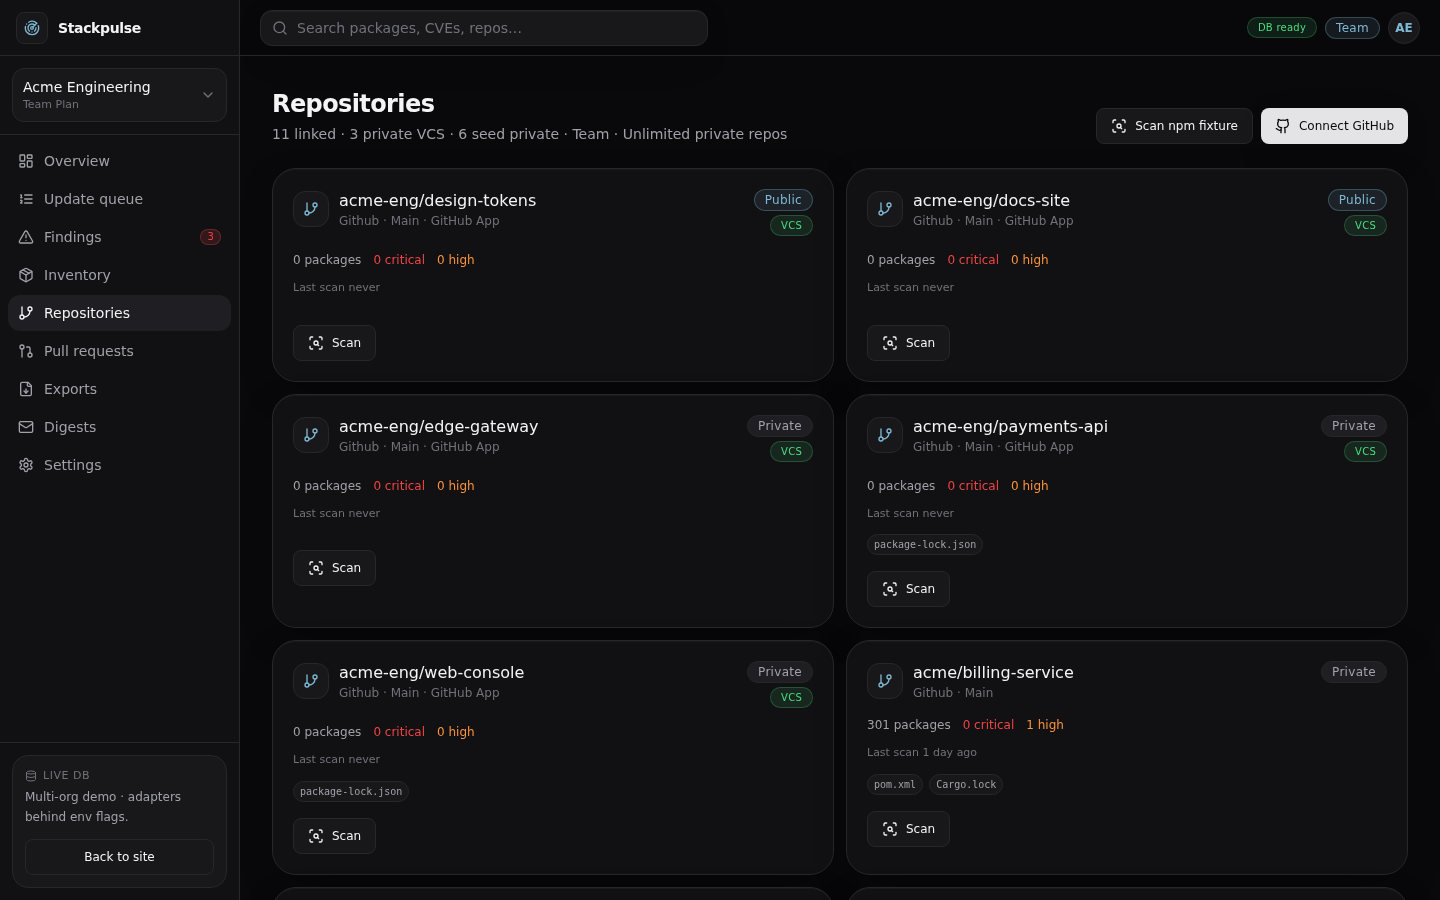This screenshot has height=900, width=1440.
Task: Navigate to Inventory
Action: pyautogui.click(x=119, y=275)
